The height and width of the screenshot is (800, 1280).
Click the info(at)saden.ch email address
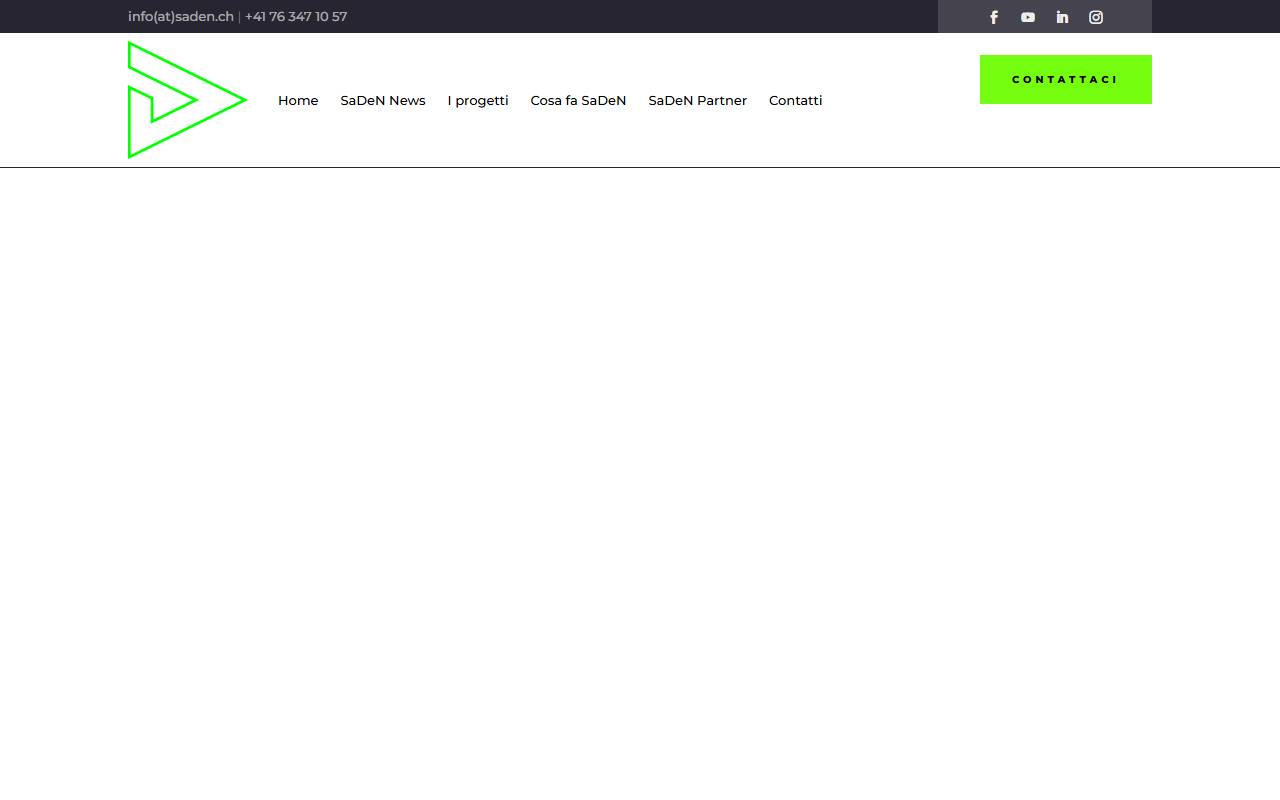tap(181, 17)
